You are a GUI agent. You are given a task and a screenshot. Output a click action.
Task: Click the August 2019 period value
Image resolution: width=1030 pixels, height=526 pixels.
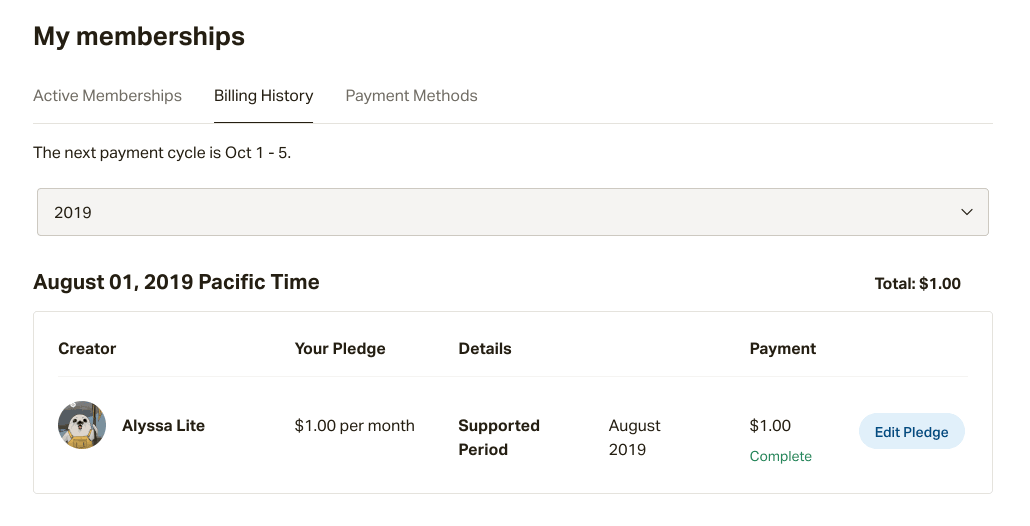pyautogui.click(x=635, y=437)
